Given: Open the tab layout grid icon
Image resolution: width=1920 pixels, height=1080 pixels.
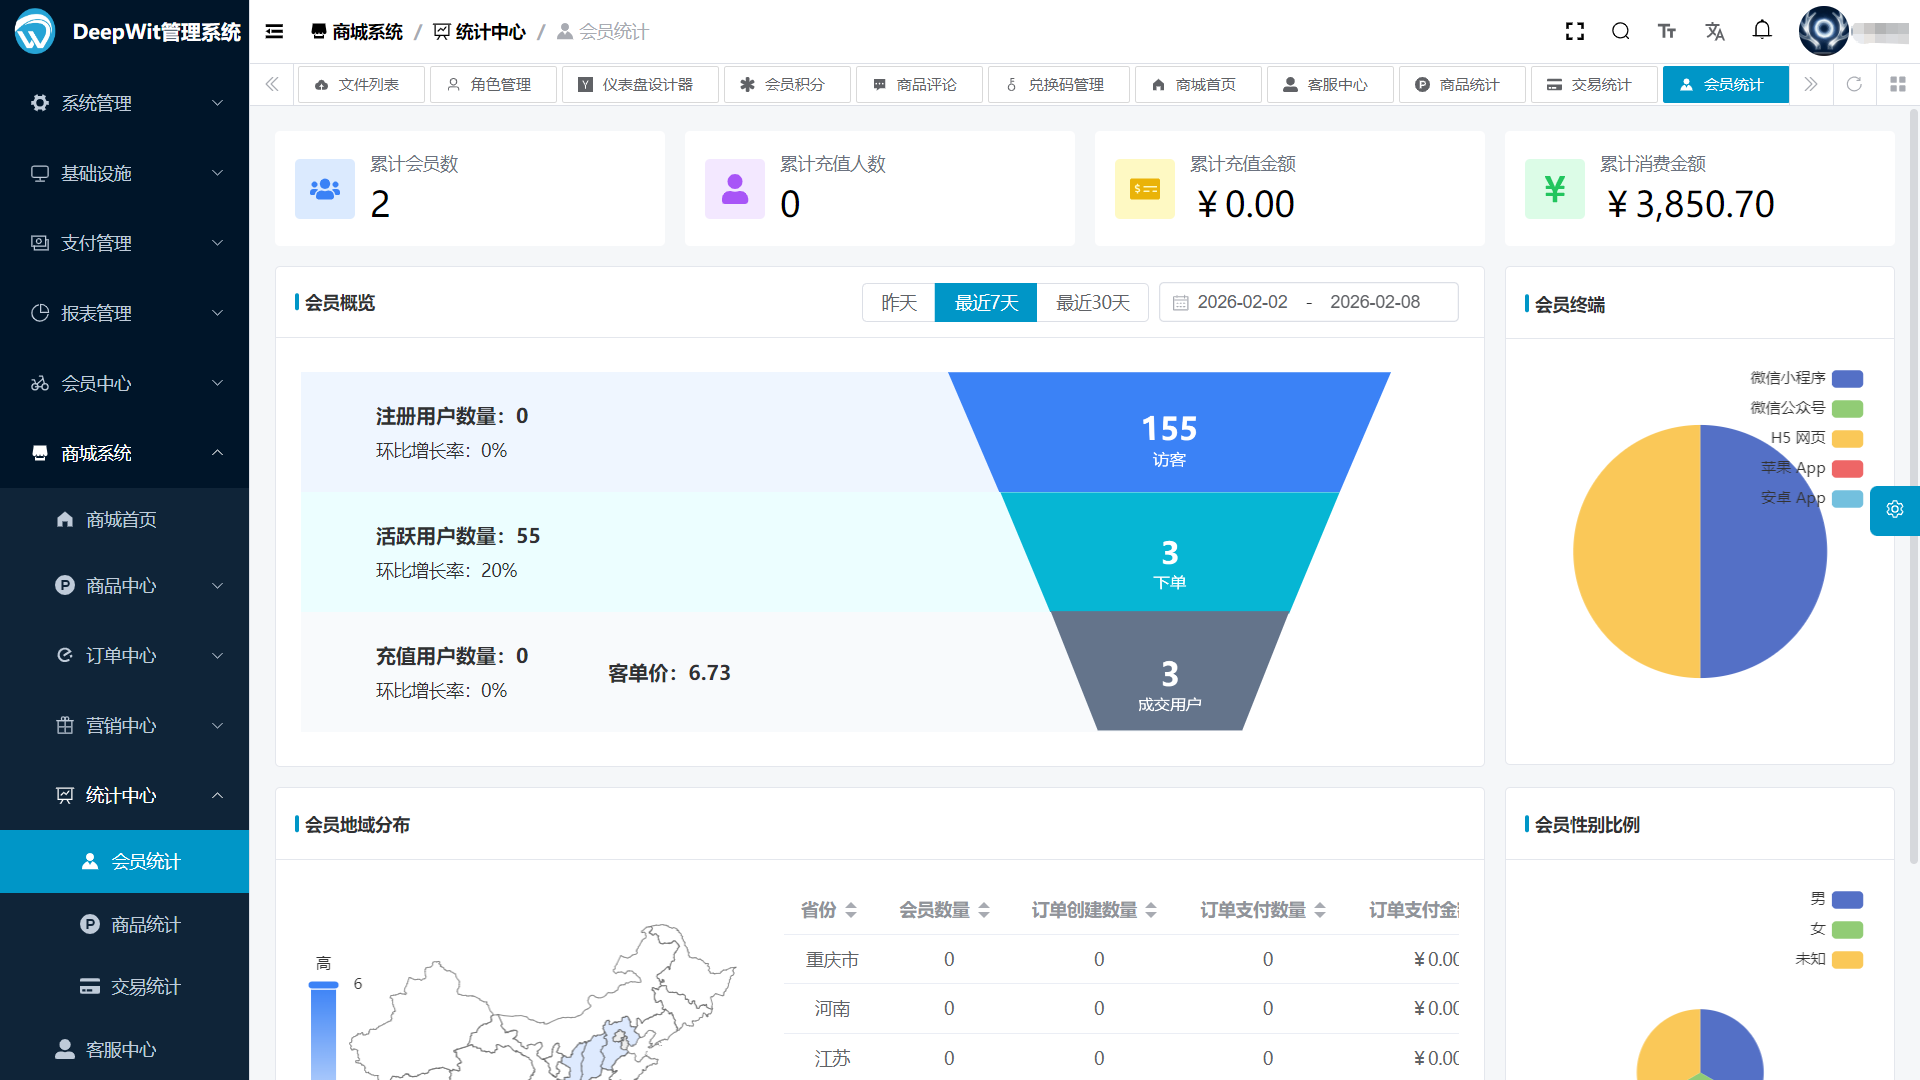Looking at the screenshot, I should pos(1897,84).
